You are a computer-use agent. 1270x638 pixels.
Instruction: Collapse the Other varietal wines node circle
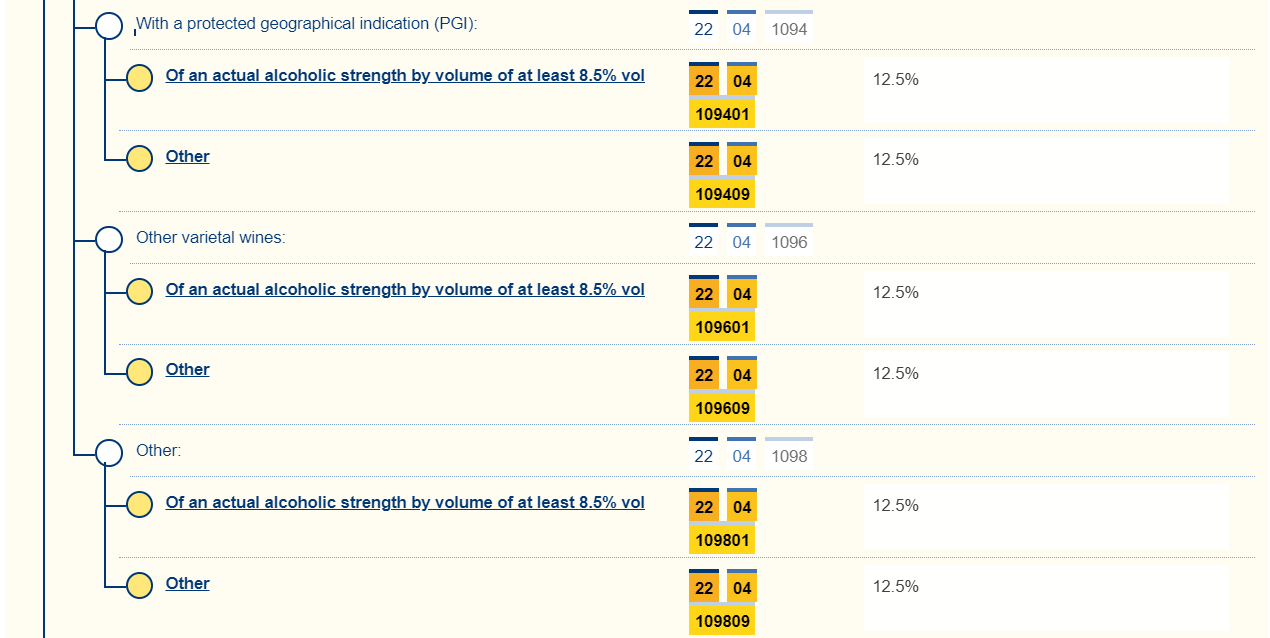(x=109, y=239)
